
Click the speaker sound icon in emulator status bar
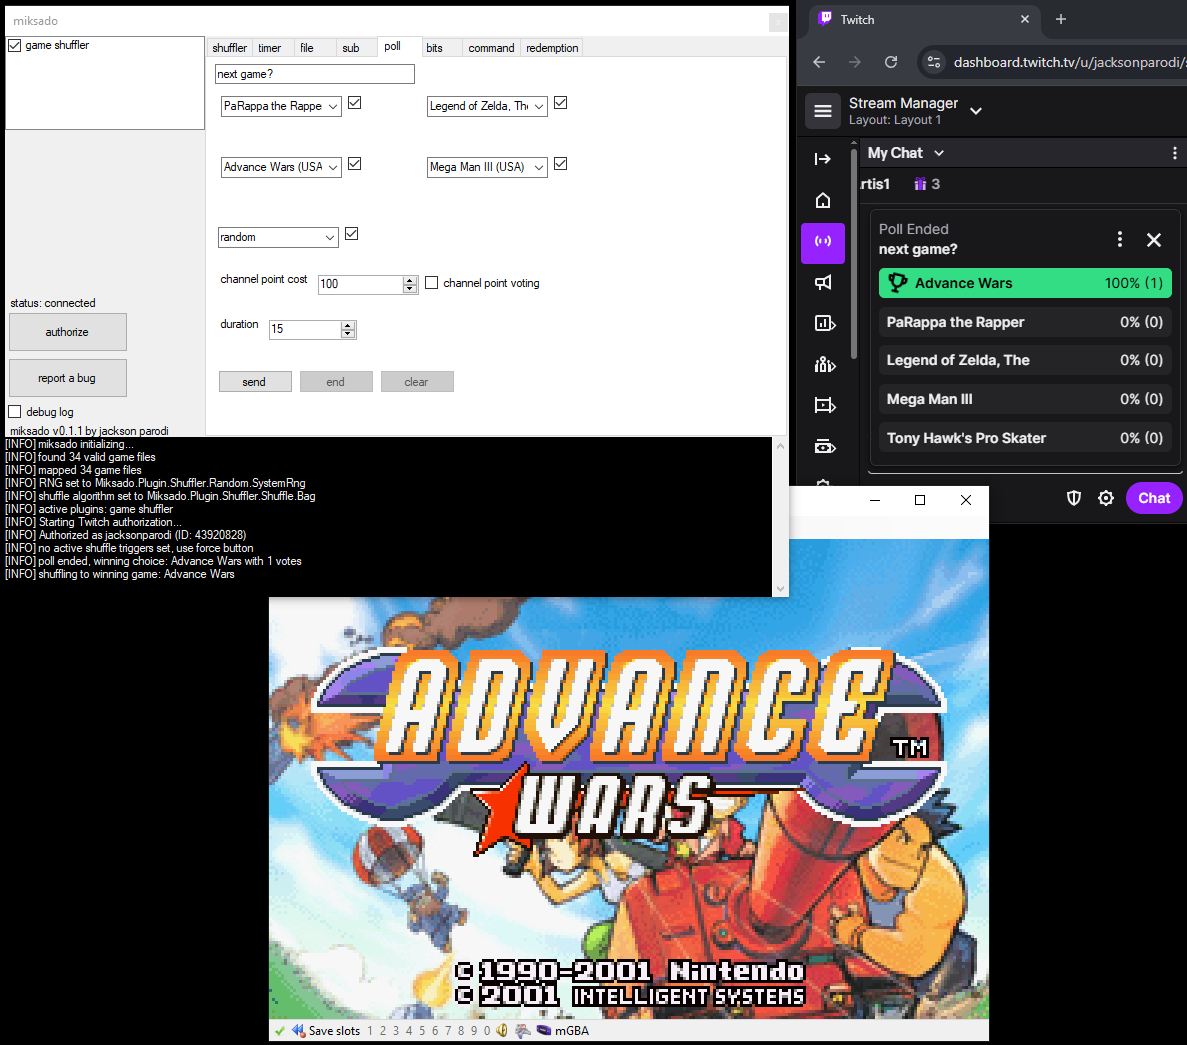[502, 1031]
